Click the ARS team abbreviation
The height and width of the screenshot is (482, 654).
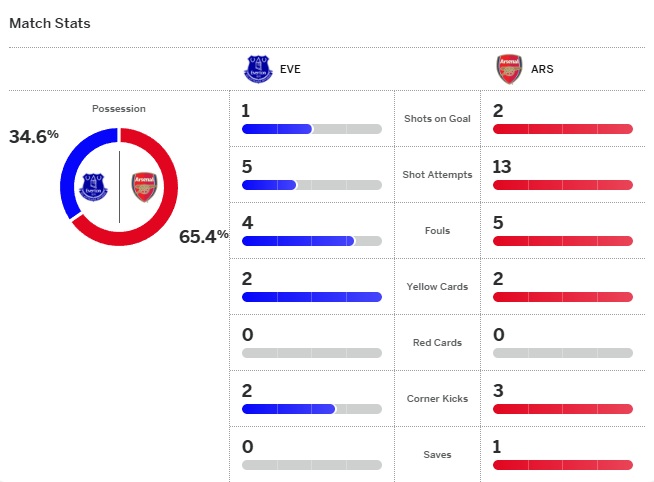542,70
